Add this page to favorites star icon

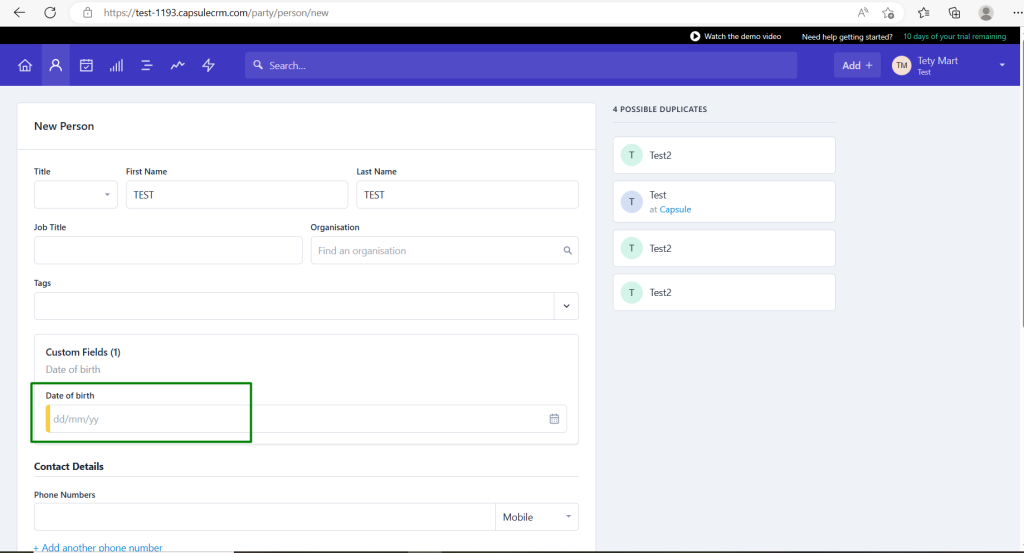tap(888, 12)
